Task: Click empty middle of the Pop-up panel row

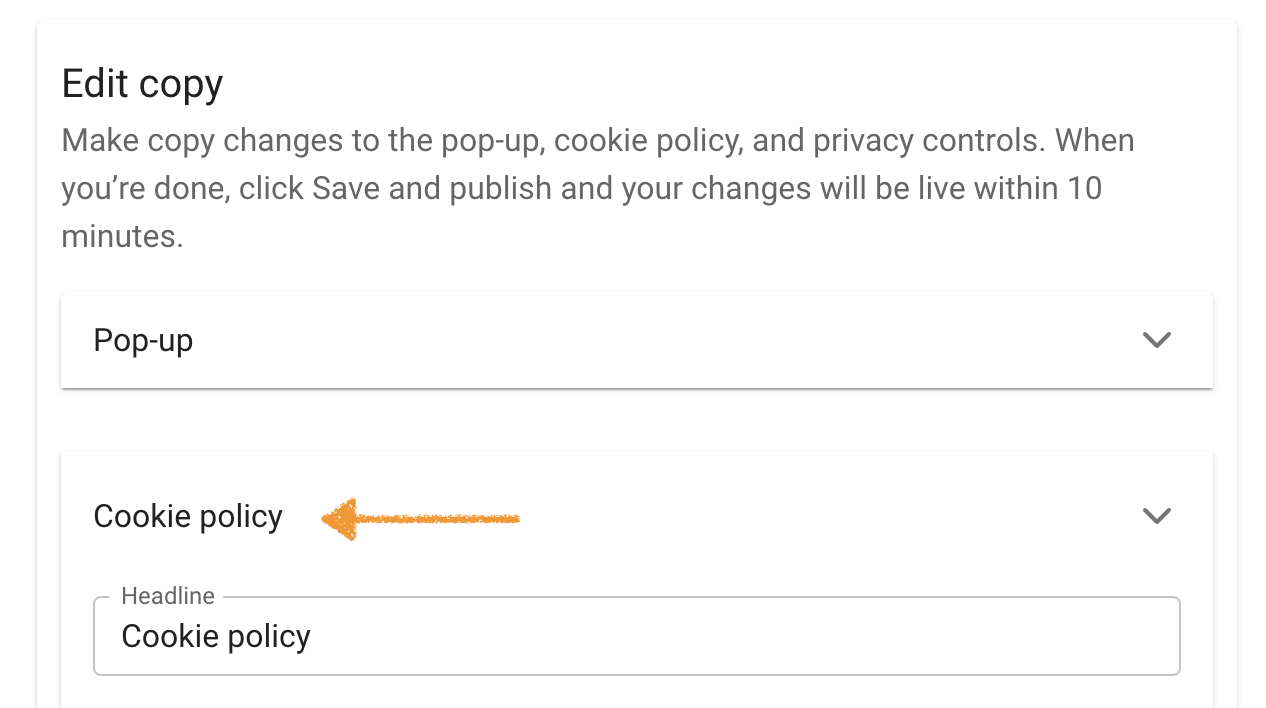Action: point(640,340)
